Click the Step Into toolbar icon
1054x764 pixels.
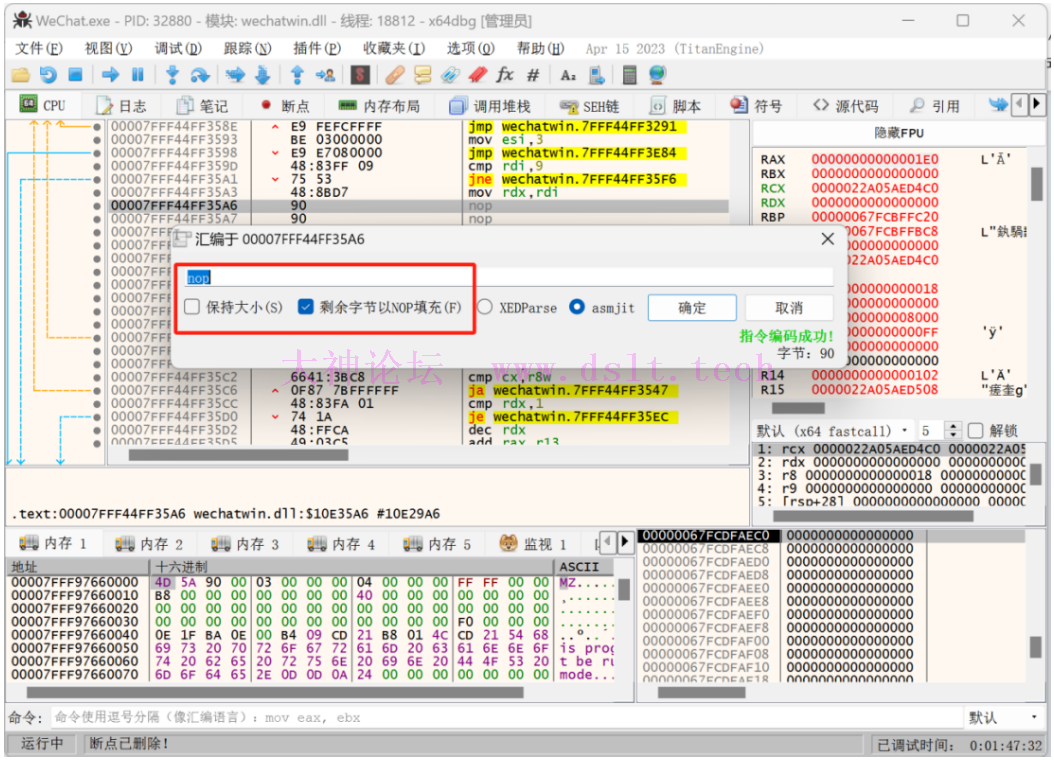click(x=172, y=75)
